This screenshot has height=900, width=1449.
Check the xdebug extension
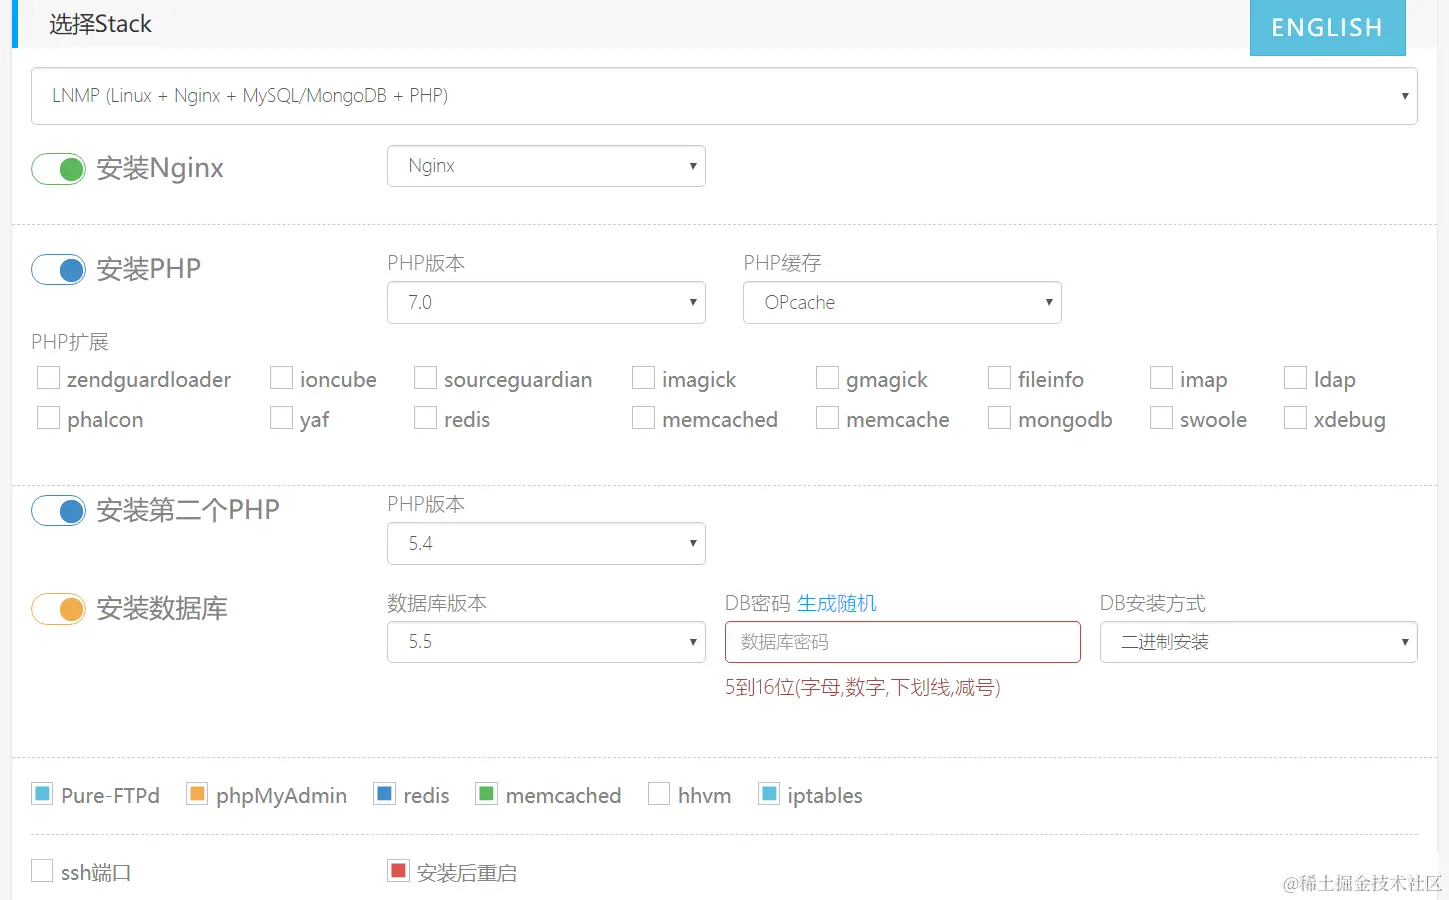coord(1295,417)
